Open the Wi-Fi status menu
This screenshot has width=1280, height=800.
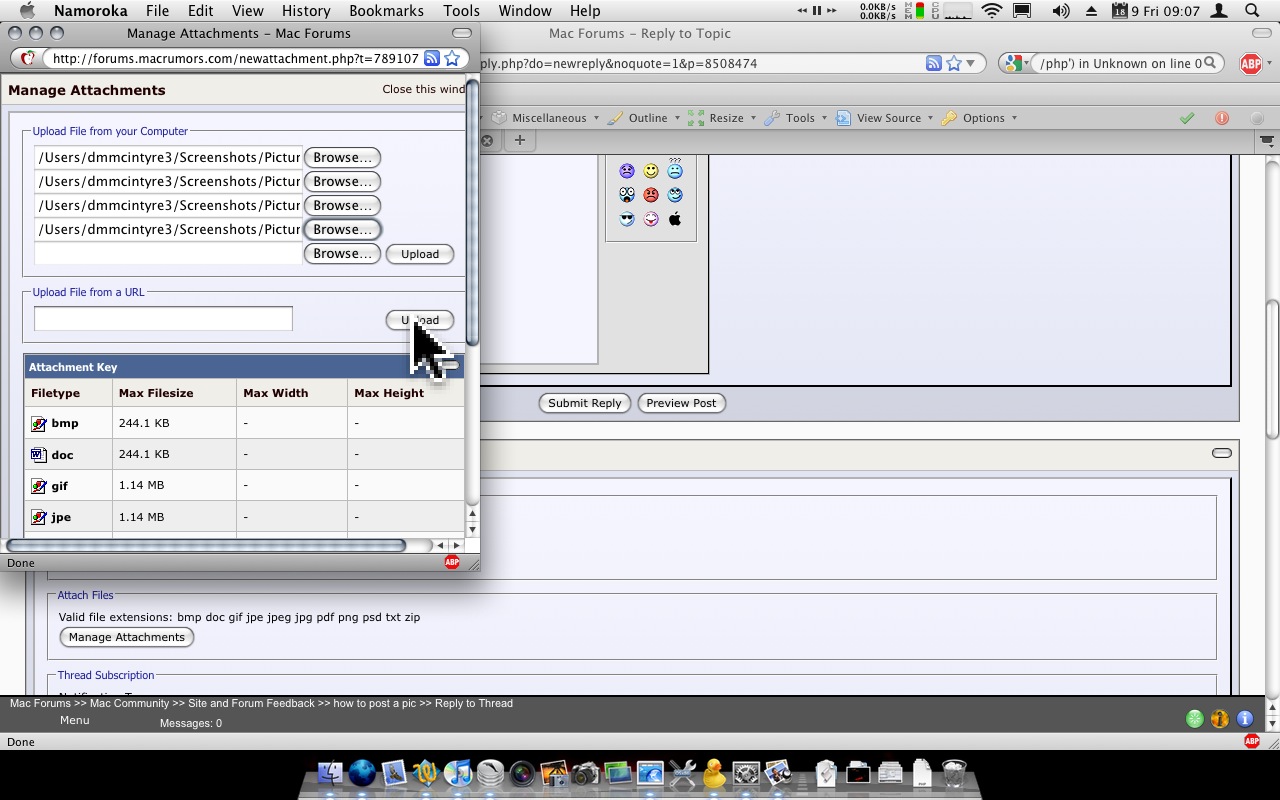click(x=991, y=11)
